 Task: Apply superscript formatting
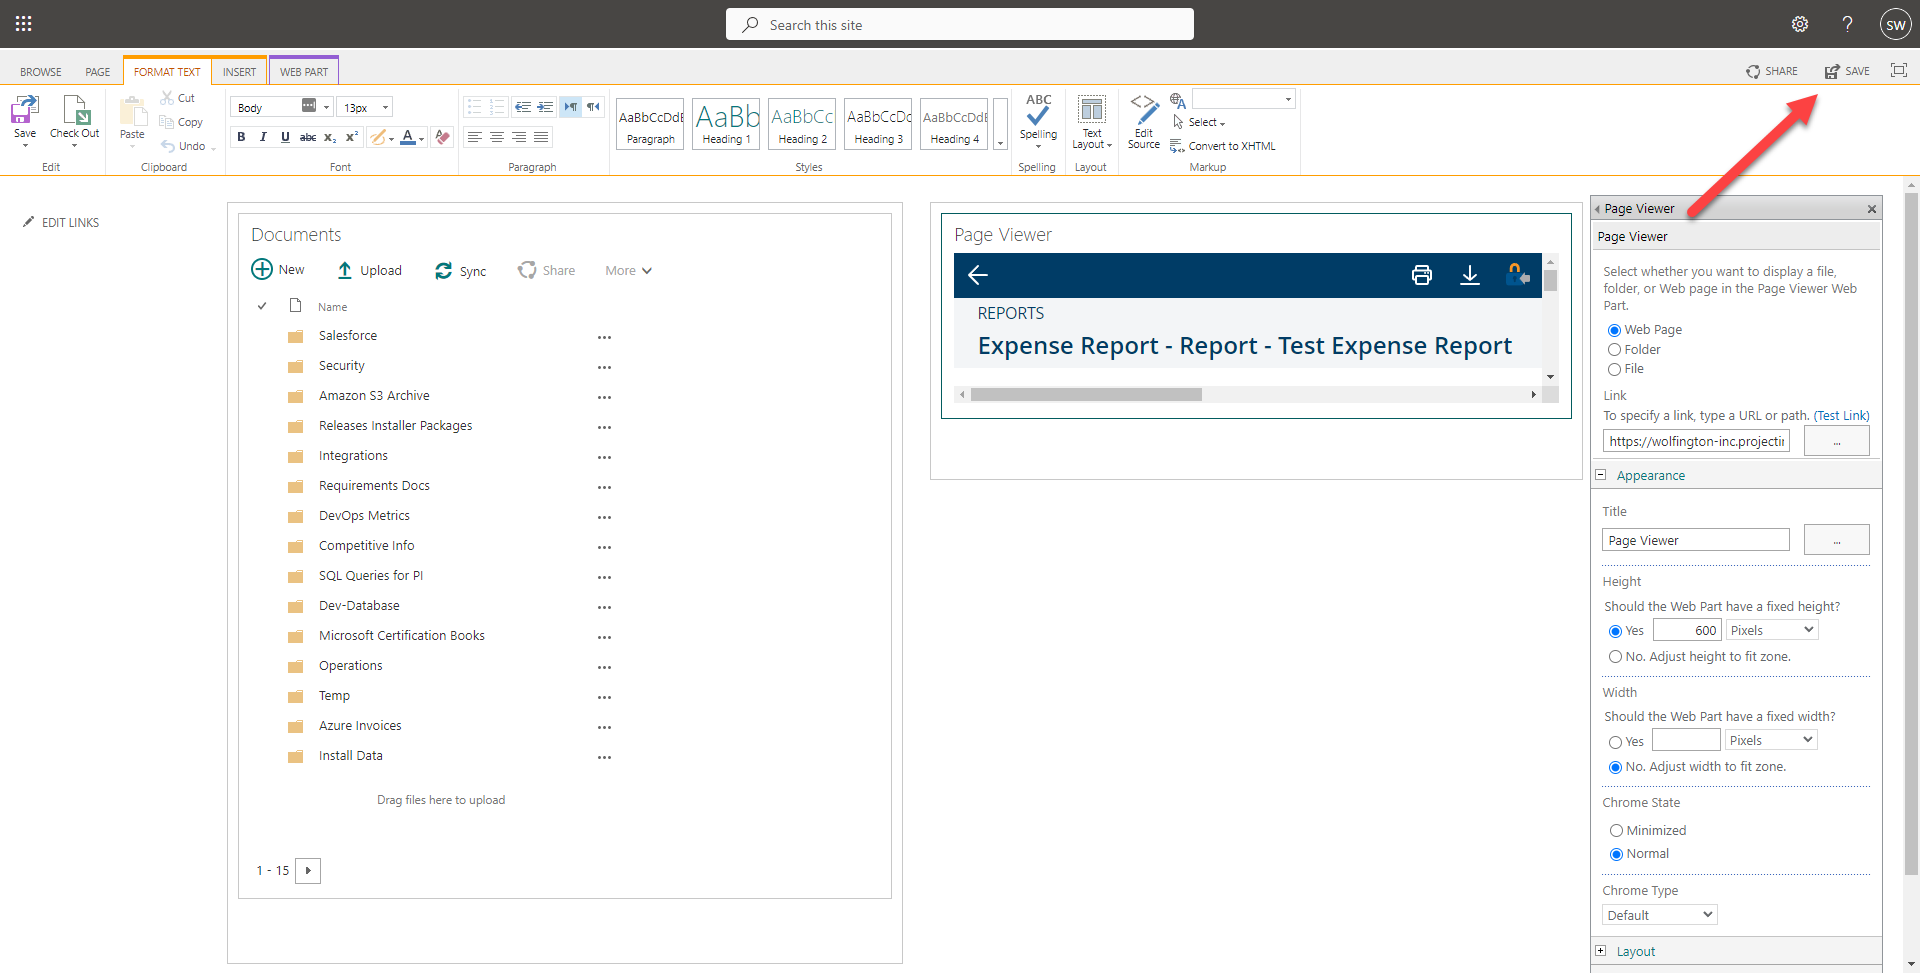pyautogui.click(x=352, y=137)
